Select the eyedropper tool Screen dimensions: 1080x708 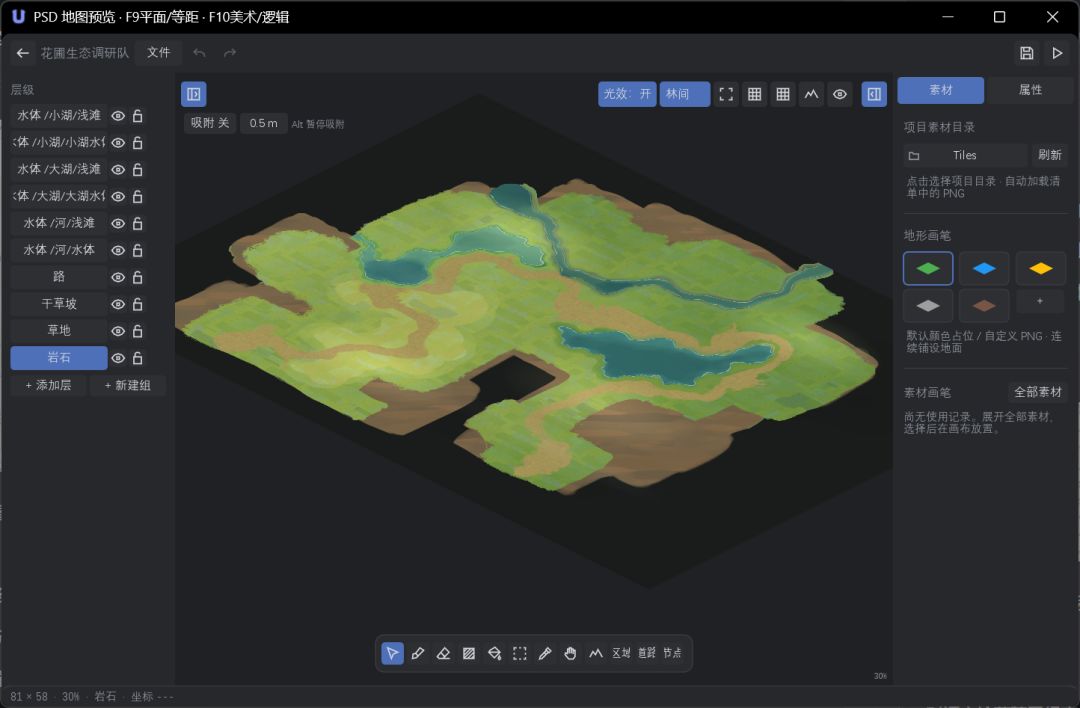[x=545, y=653]
